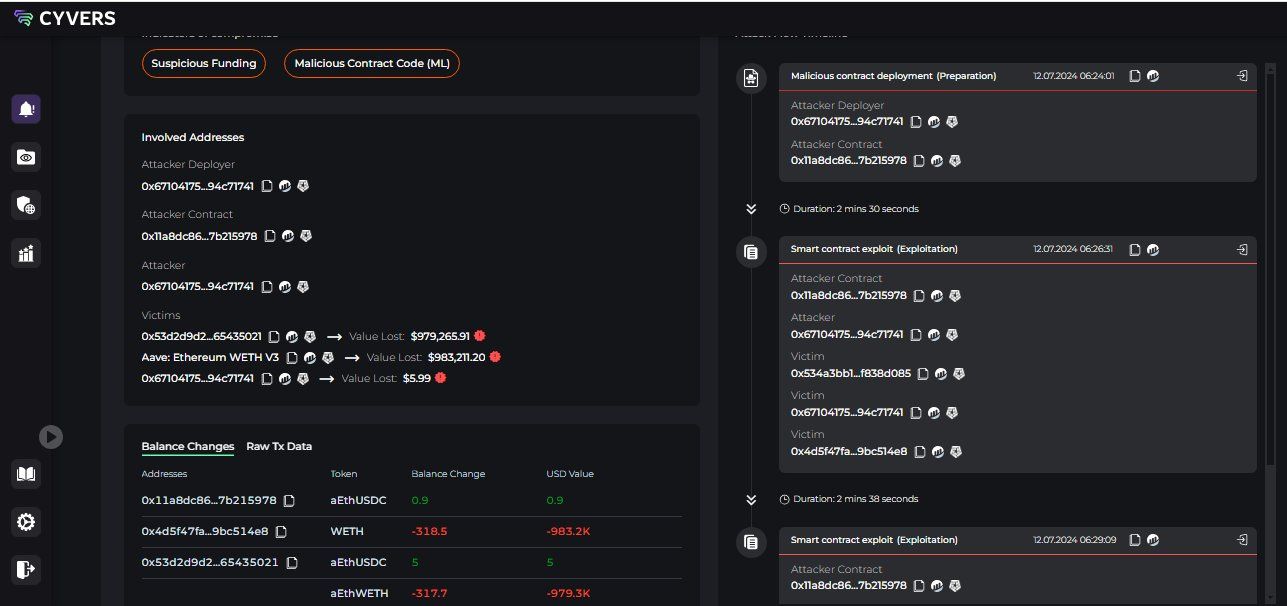Expand the sidebar using the round arrow button
This screenshot has height=606, width=1287.
tap(51, 437)
